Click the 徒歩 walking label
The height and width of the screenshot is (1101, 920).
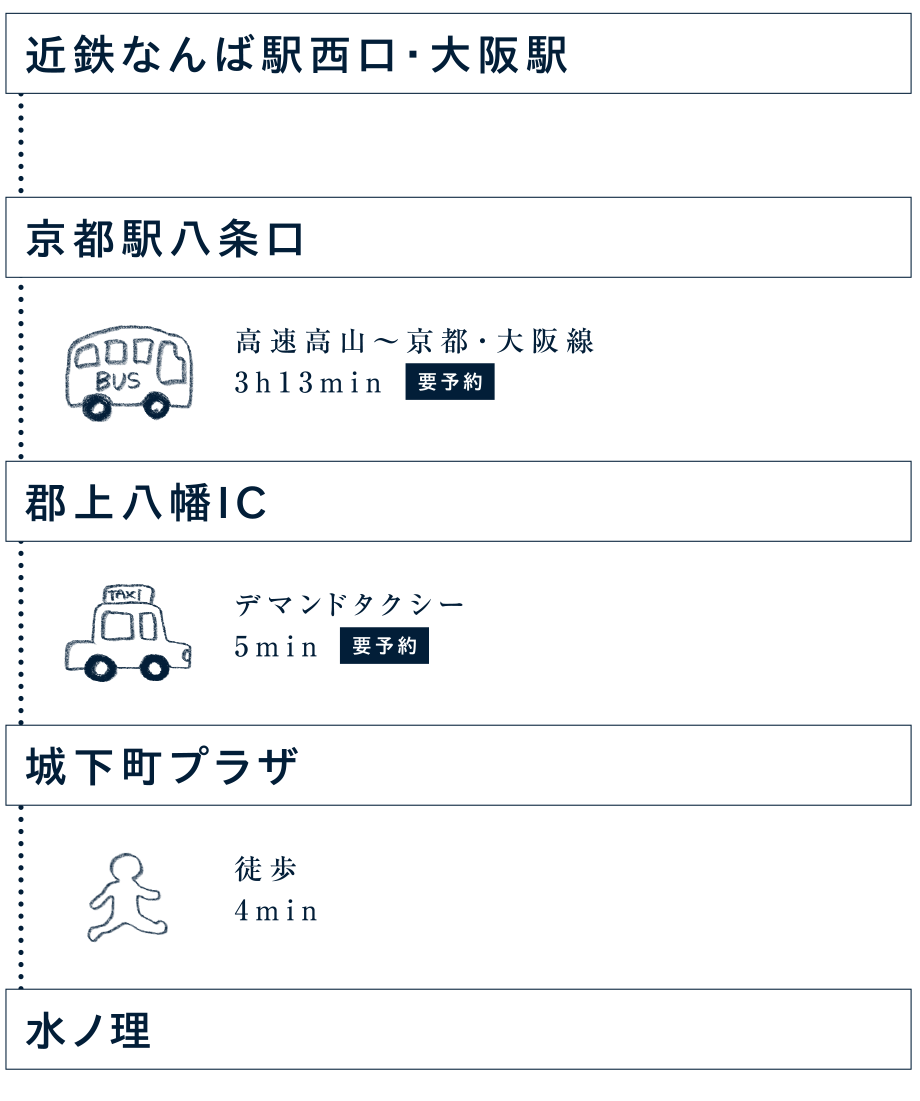pos(265,869)
